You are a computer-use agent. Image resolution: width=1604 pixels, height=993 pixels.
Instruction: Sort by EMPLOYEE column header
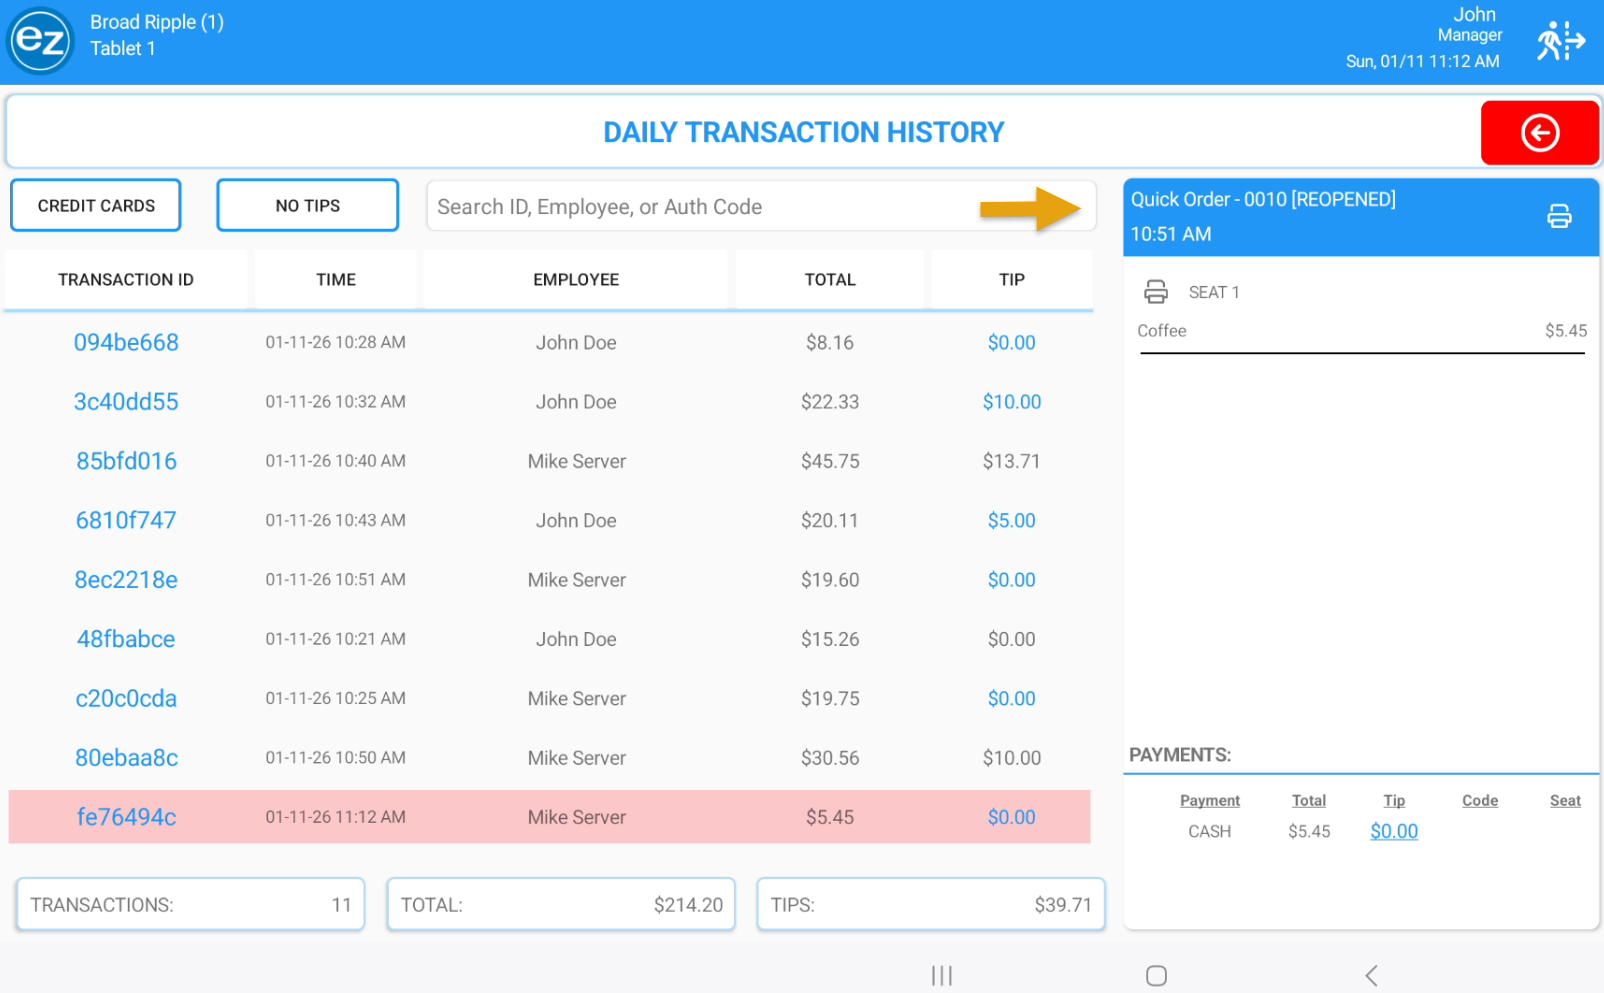(x=576, y=280)
